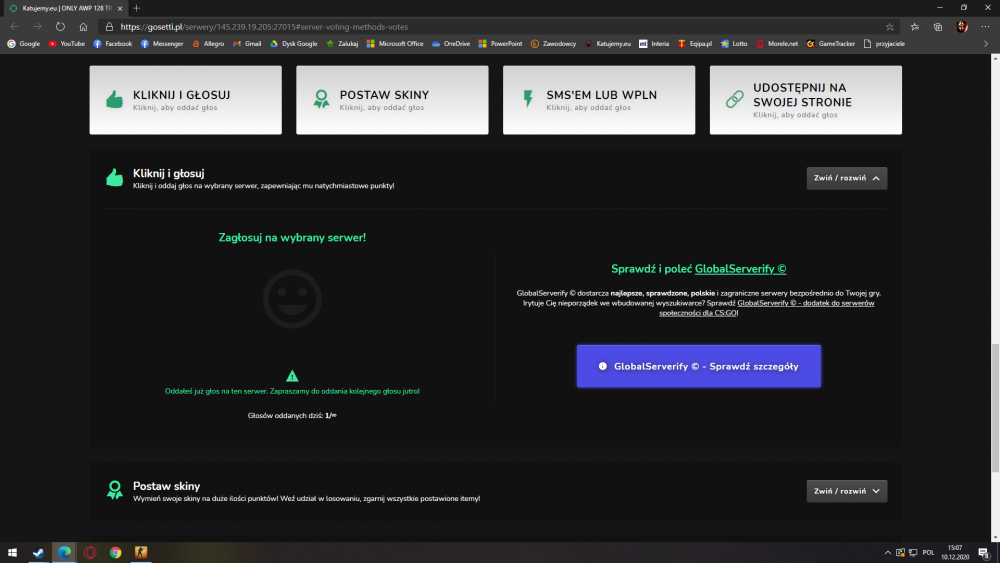Open the GameTracker bookmark

click(x=830, y=44)
